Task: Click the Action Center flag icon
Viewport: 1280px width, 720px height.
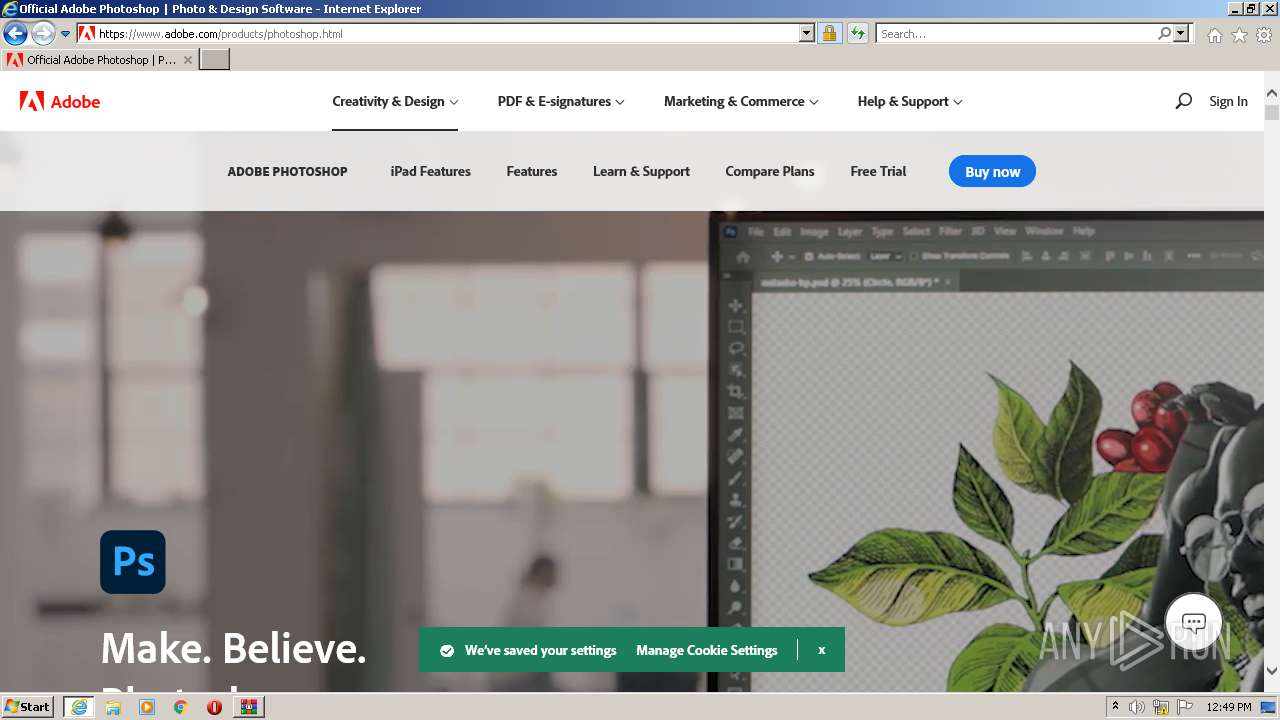Action: [x=1185, y=707]
